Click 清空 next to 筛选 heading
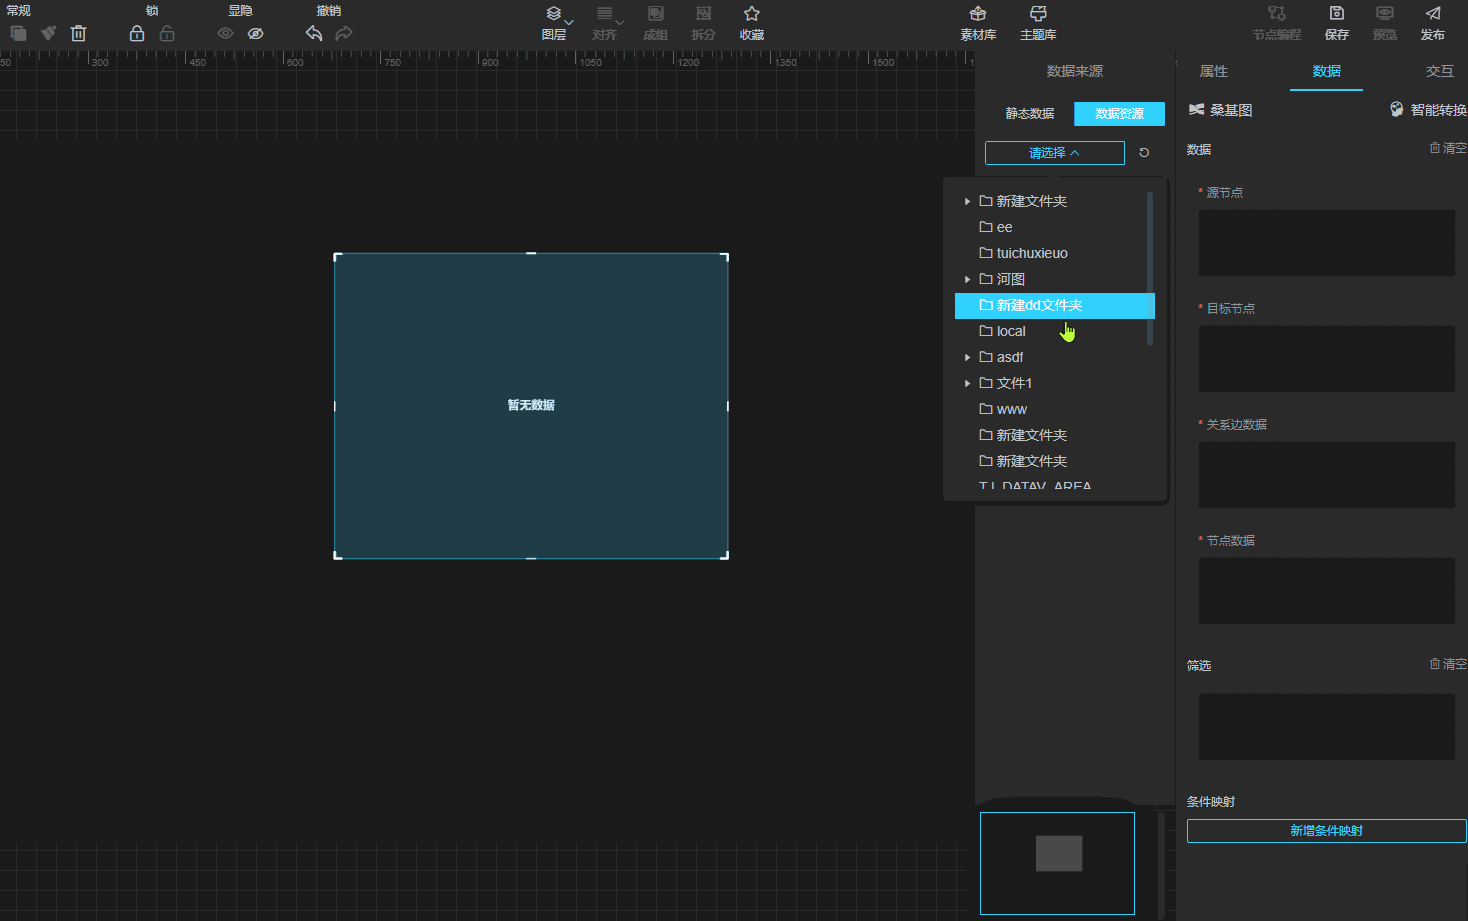1468x921 pixels. coord(1448,664)
